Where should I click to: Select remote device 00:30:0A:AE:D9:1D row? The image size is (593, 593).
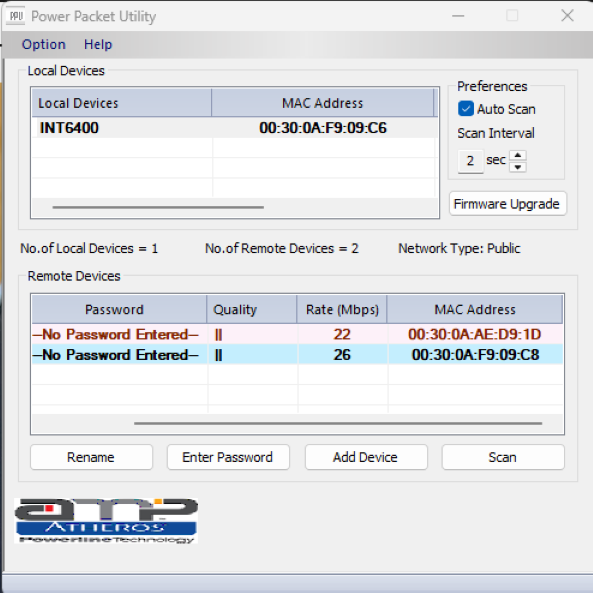click(x=297, y=334)
